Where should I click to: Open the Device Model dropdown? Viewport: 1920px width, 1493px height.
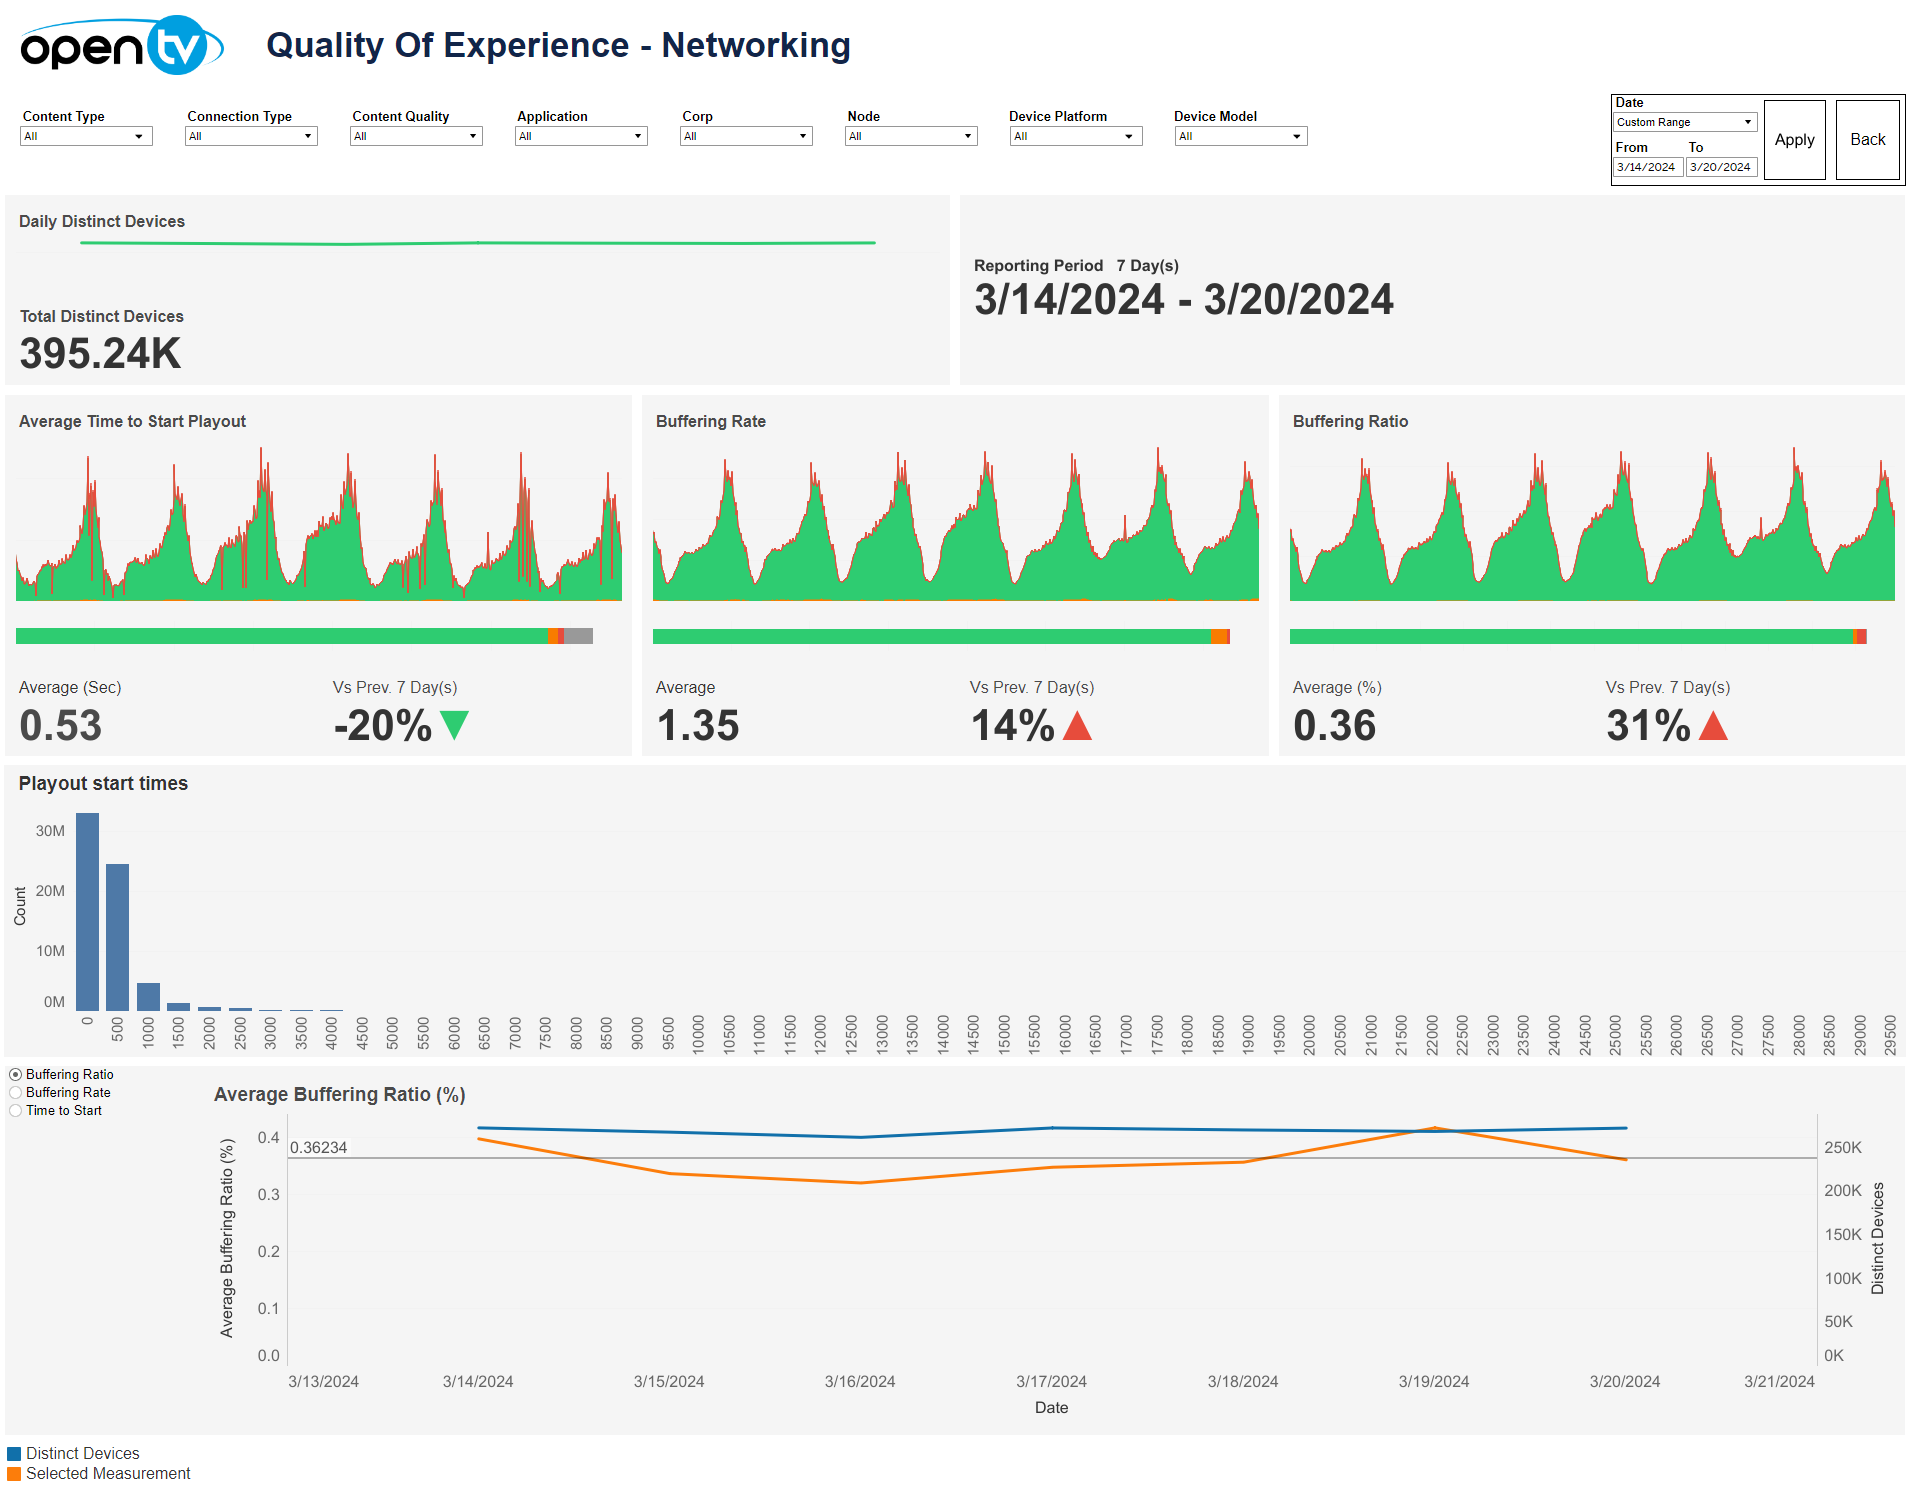1241,136
